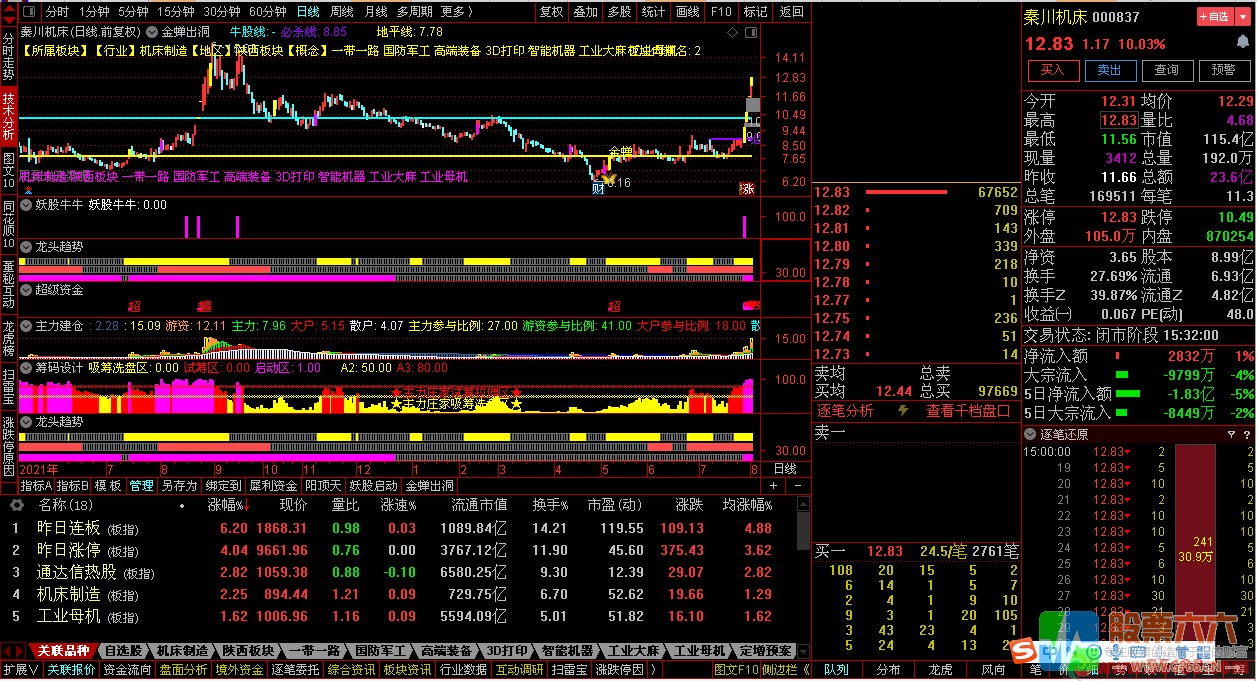Switch to the 机床制造 sector tab
Screen dimensions: 1257x681
182,651
